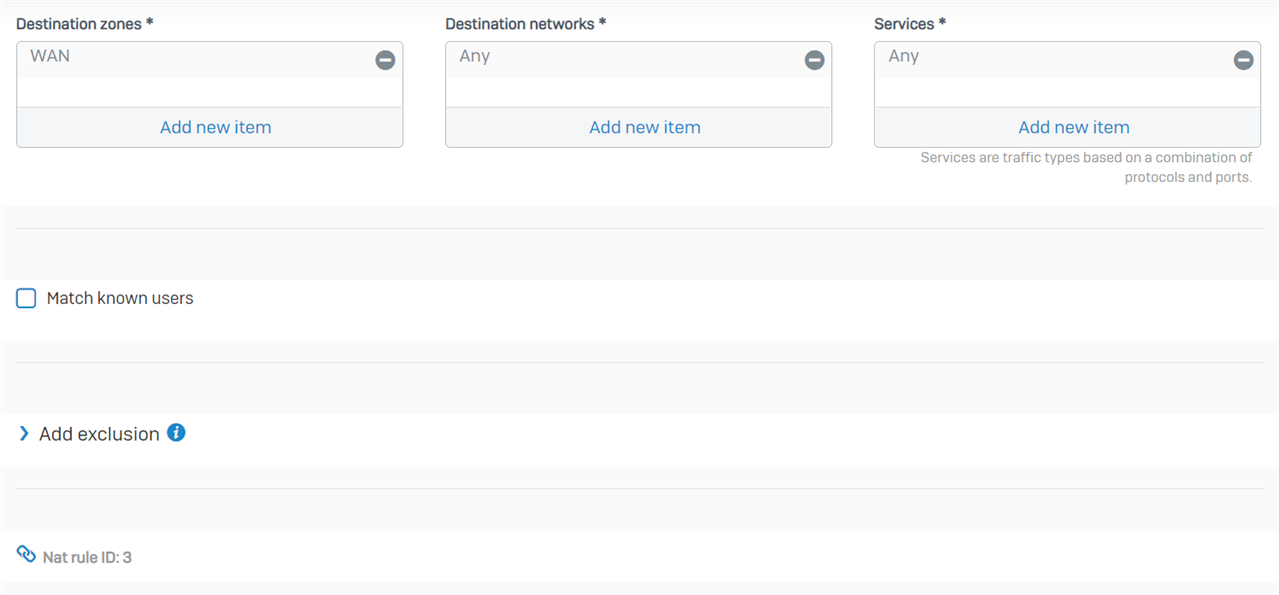This screenshot has width=1279, height=595.
Task: Enable the Match known users checkbox
Action: pyautogui.click(x=26, y=298)
